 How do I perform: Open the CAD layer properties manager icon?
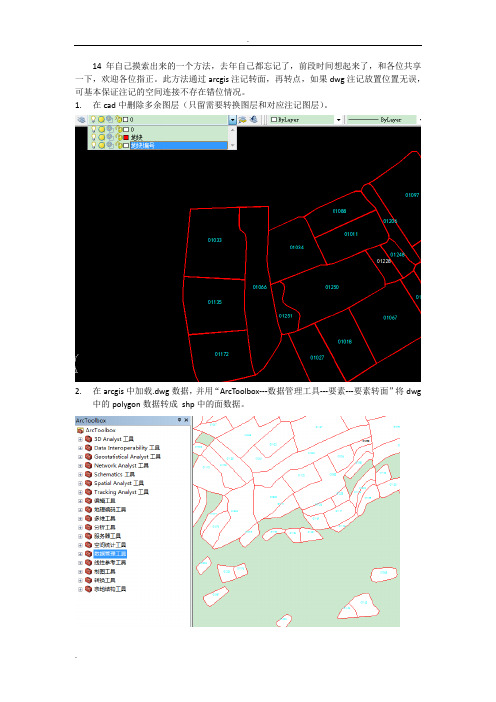click(x=81, y=120)
